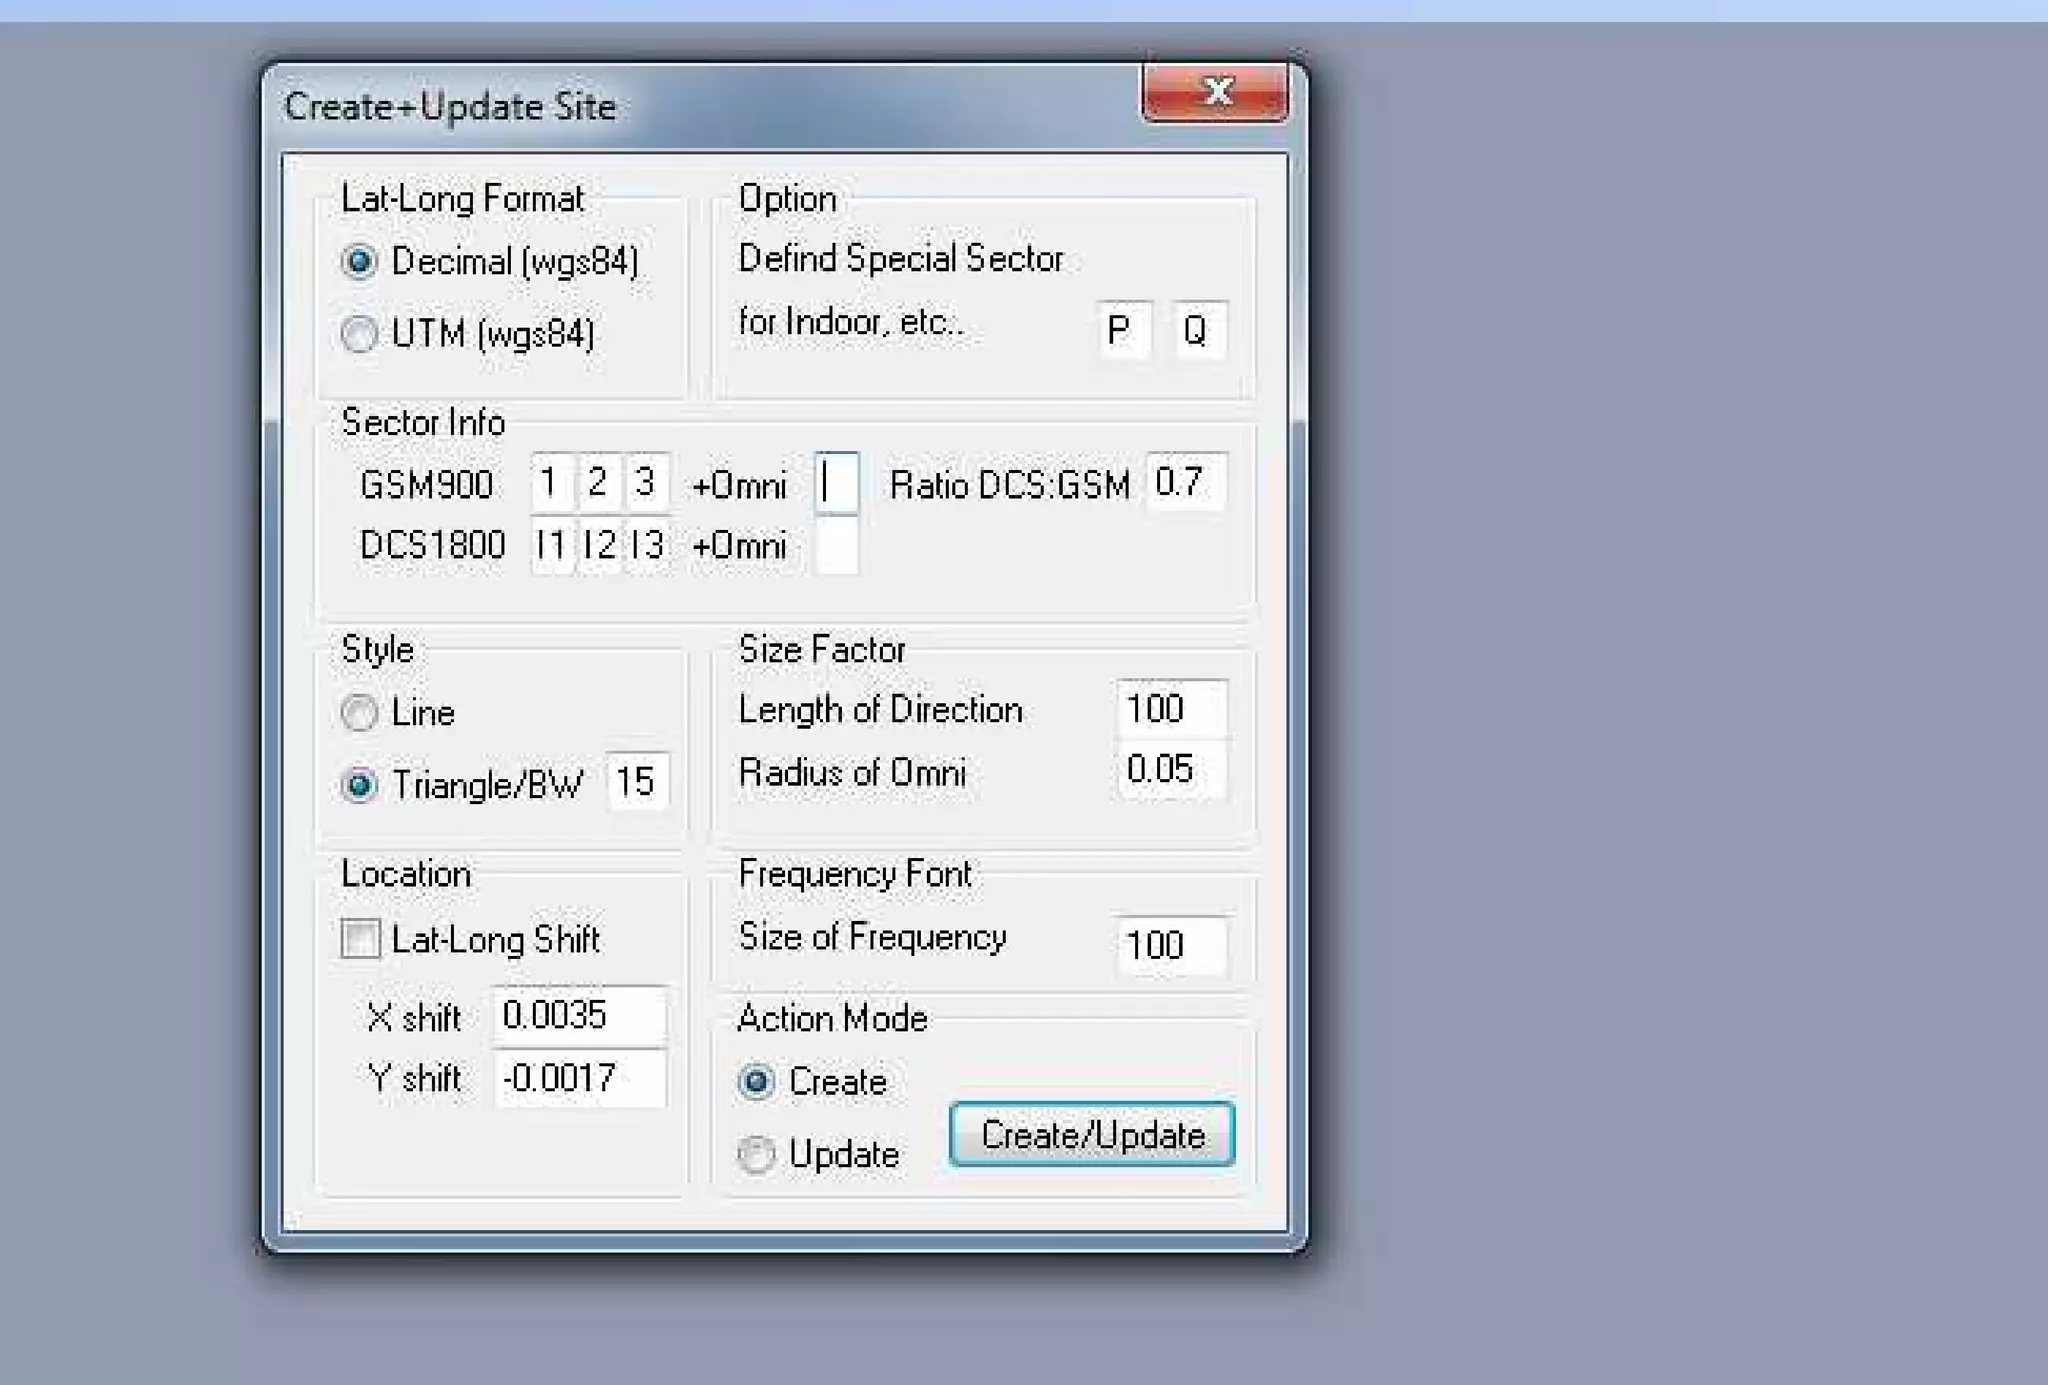Select Create action mode
2048x1385 pixels.
pos(756,1082)
